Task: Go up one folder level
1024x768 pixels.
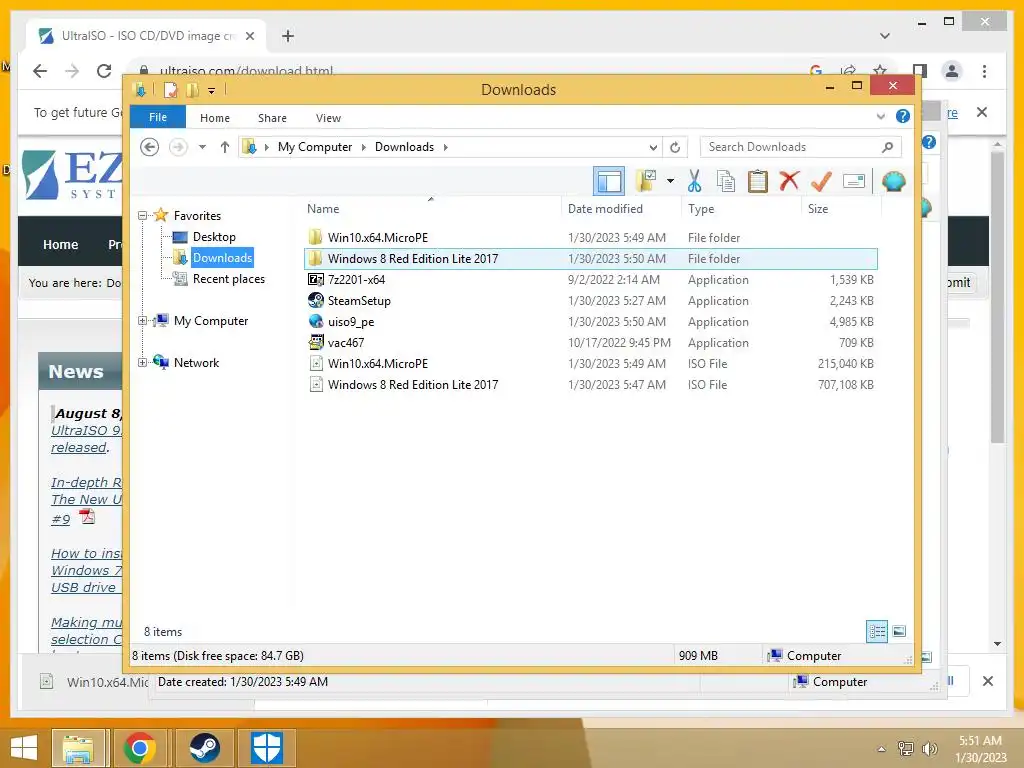Action: 225,147
